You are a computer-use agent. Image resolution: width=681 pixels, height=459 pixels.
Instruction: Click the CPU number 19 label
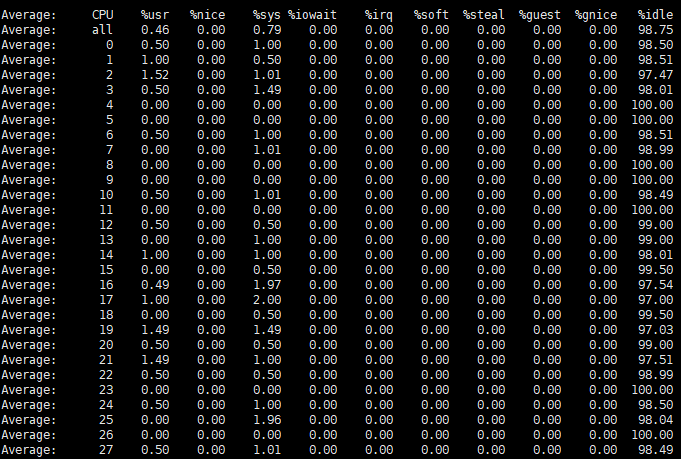[x=106, y=330]
